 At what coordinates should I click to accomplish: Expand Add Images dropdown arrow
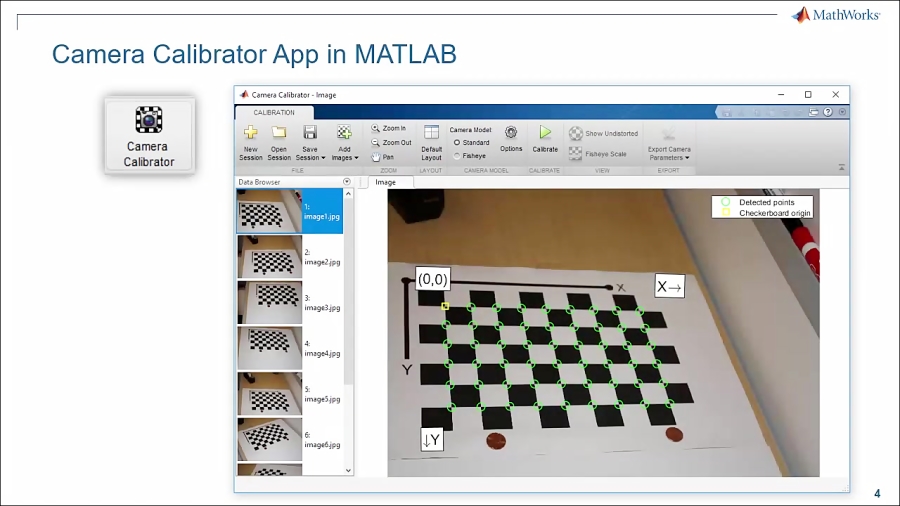coord(356,158)
